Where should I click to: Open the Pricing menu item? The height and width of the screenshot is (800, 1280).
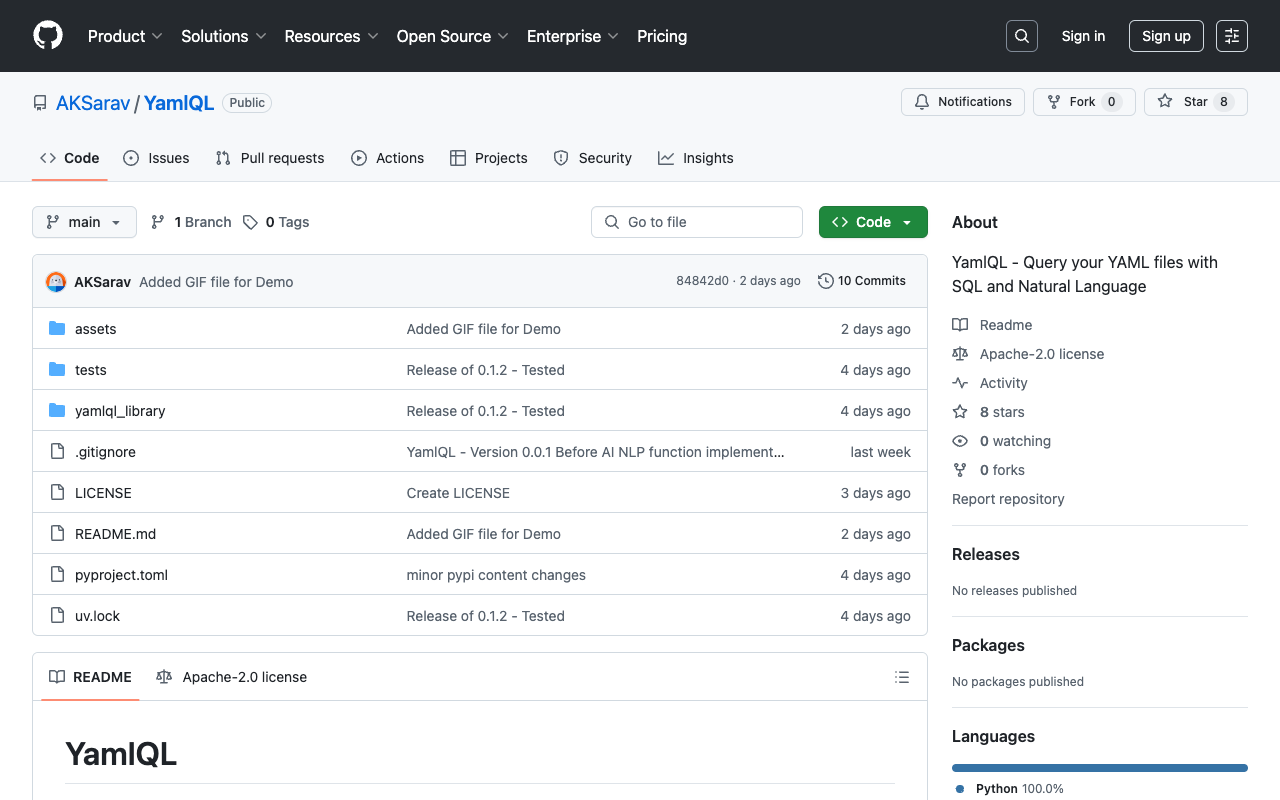coord(661,36)
